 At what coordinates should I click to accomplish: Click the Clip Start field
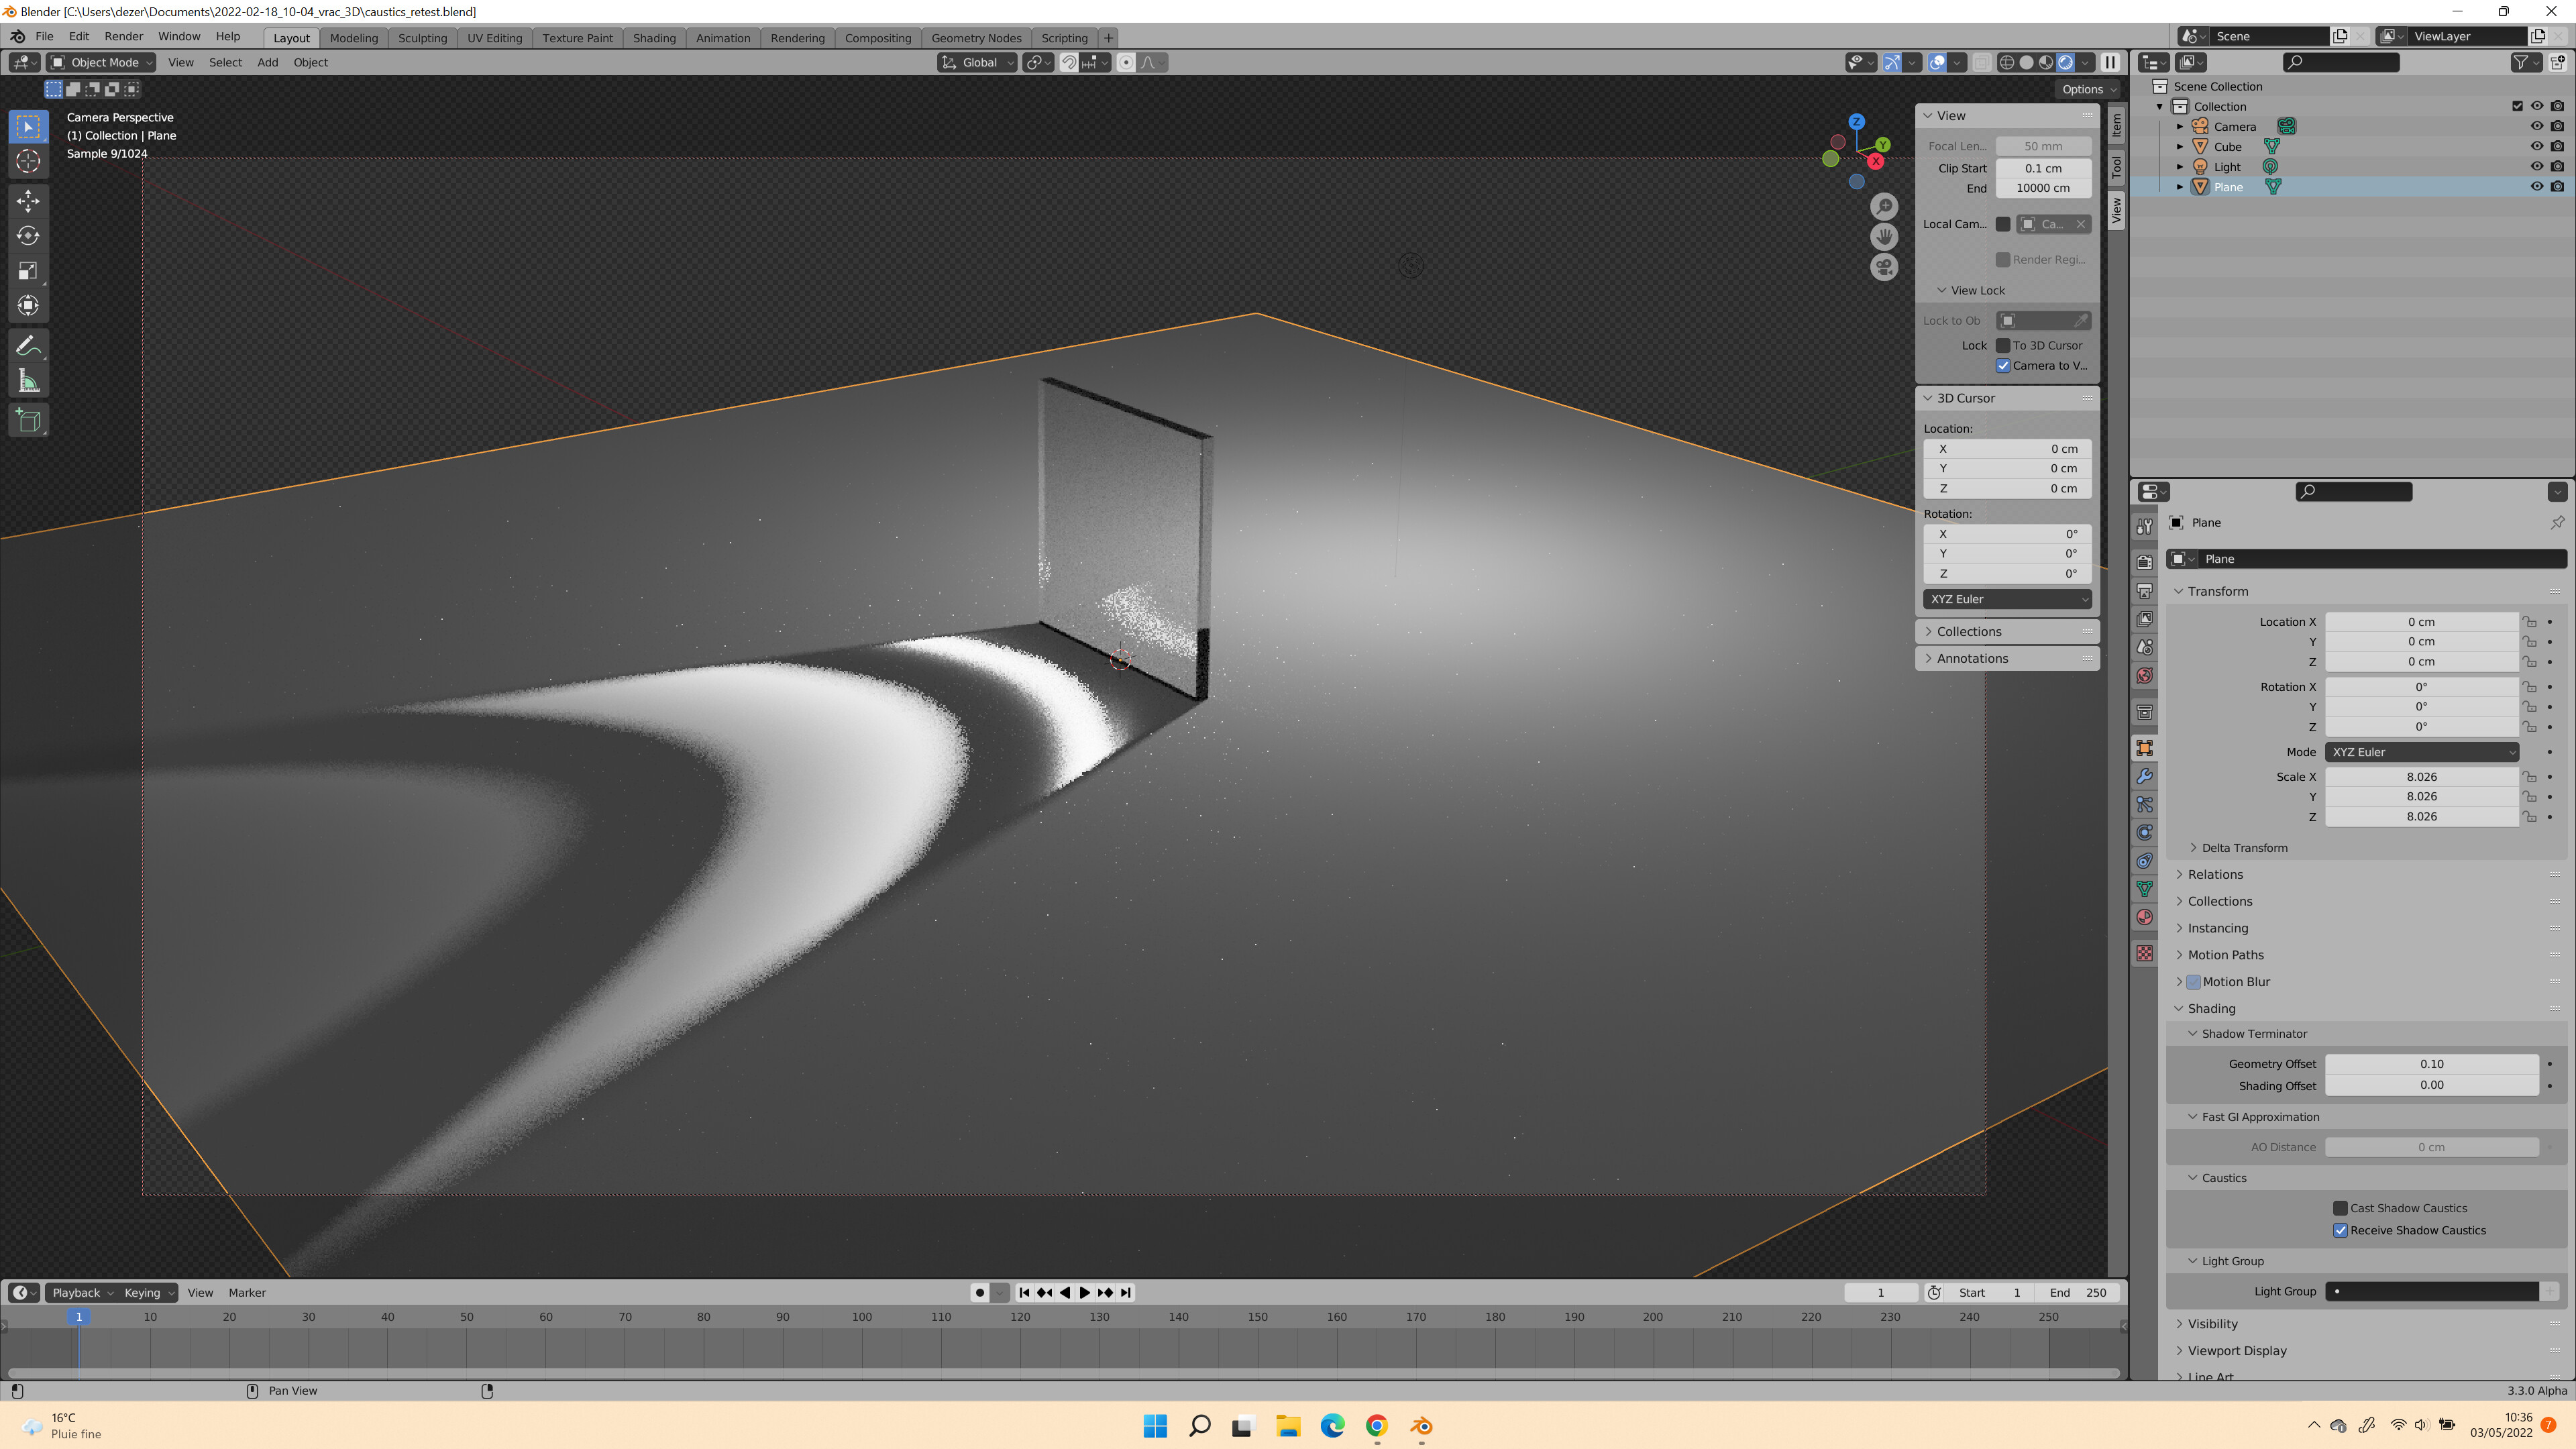2043,168
